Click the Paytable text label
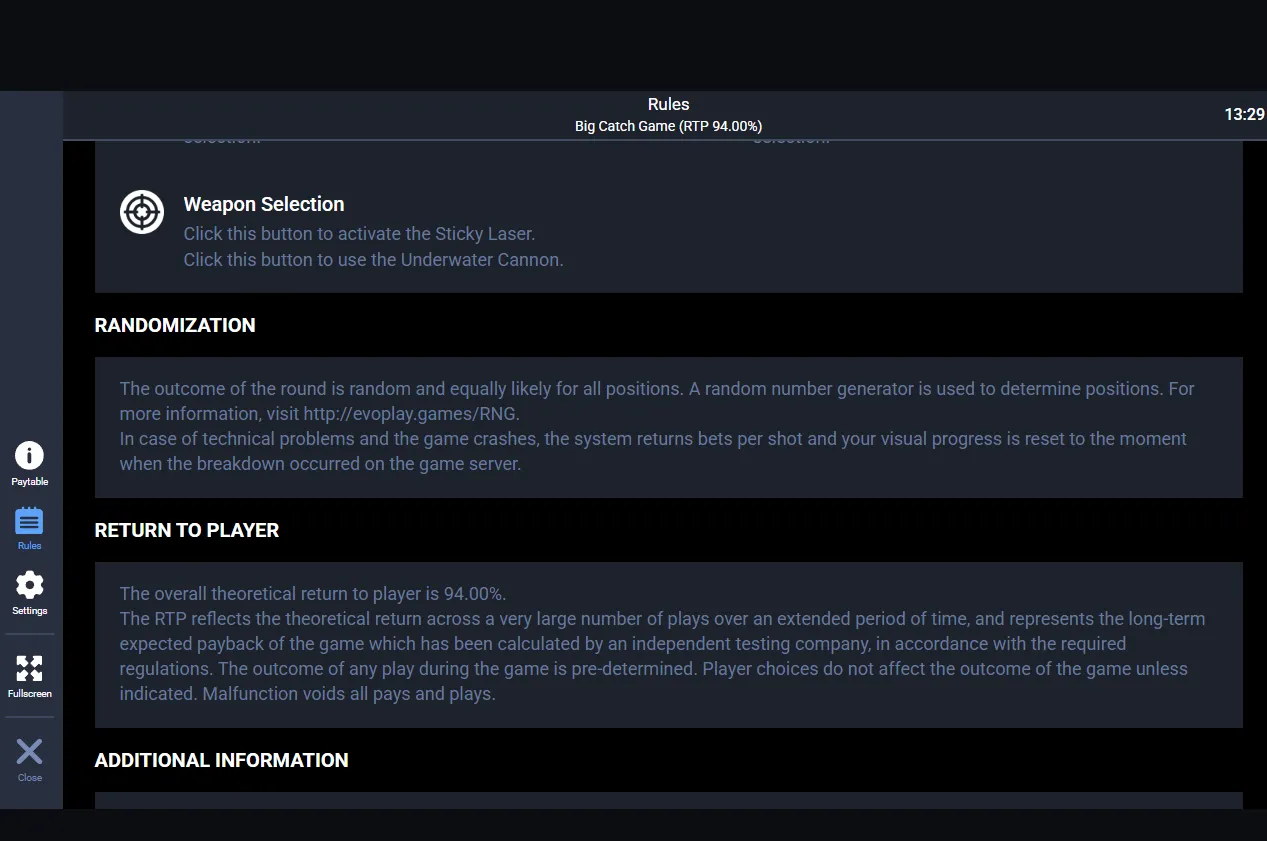This screenshot has height=841, width=1267. click(29, 482)
